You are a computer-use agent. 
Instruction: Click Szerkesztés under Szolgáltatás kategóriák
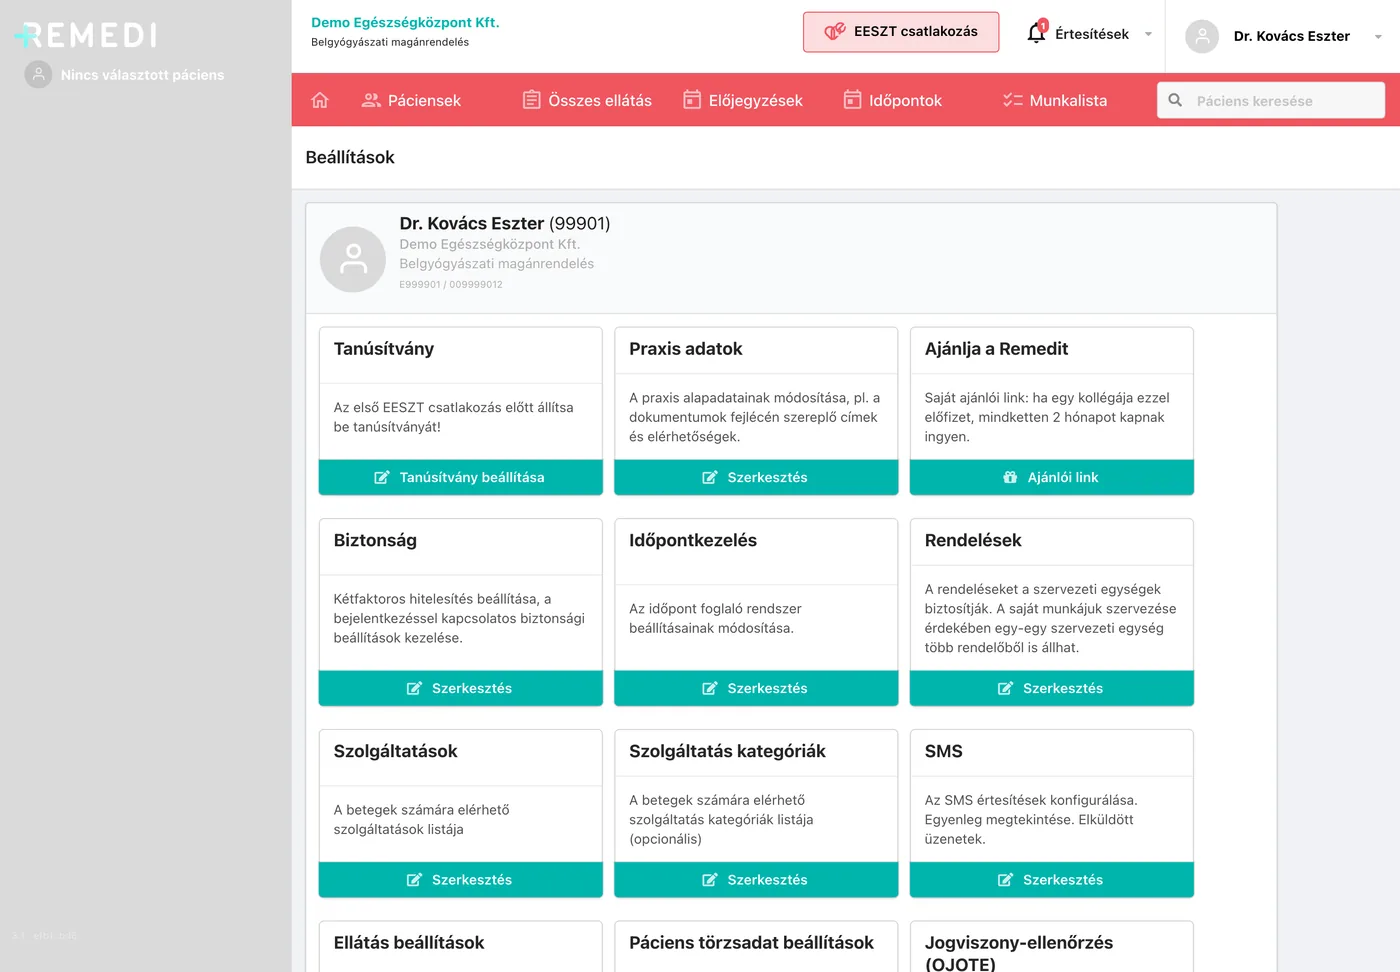(756, 880)
